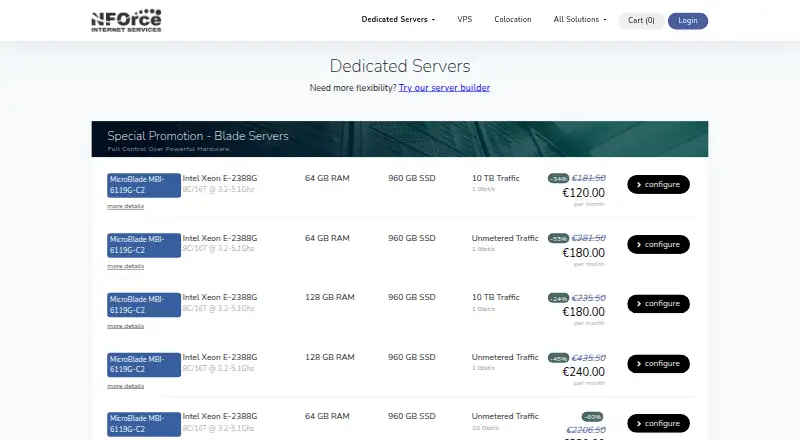Screen dimensions: 800x440
Task: Click the struck-through €381.50 original price
Action: click(x=589, y=238)
